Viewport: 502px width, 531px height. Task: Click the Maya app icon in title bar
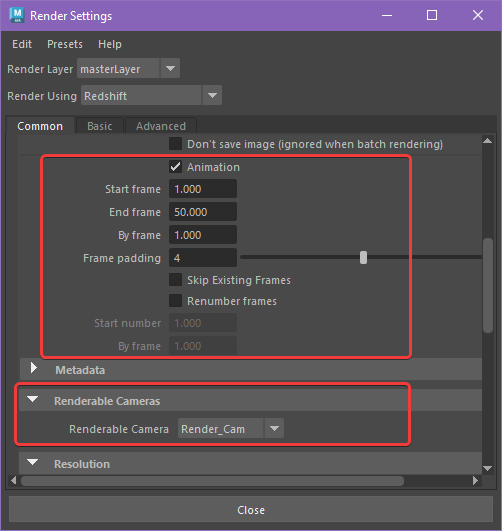coord(17,15)
